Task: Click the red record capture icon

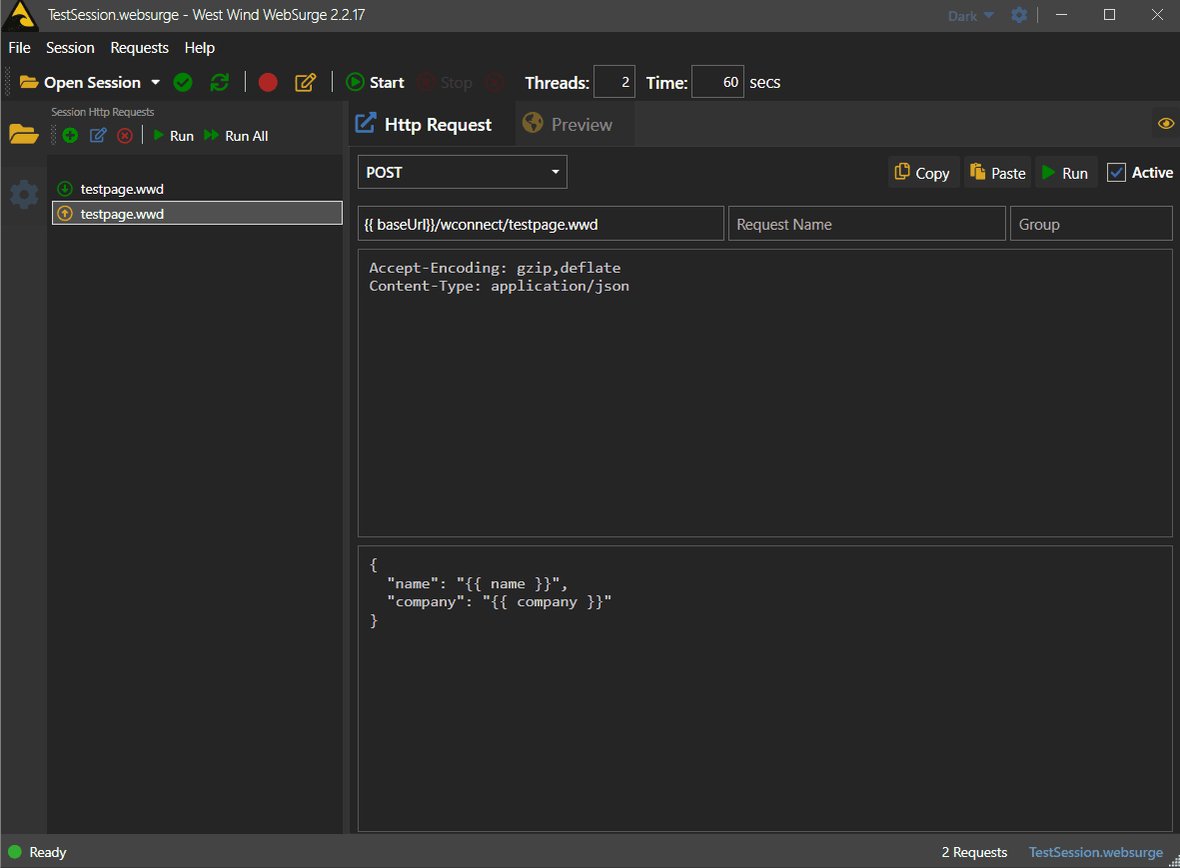Action: click(268, 82)
